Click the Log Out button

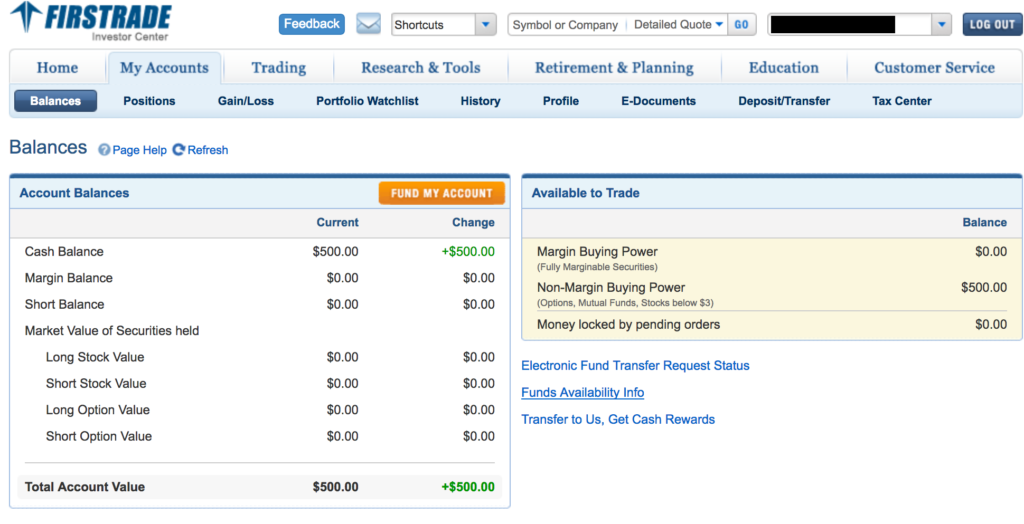click(x=992, y=25)
